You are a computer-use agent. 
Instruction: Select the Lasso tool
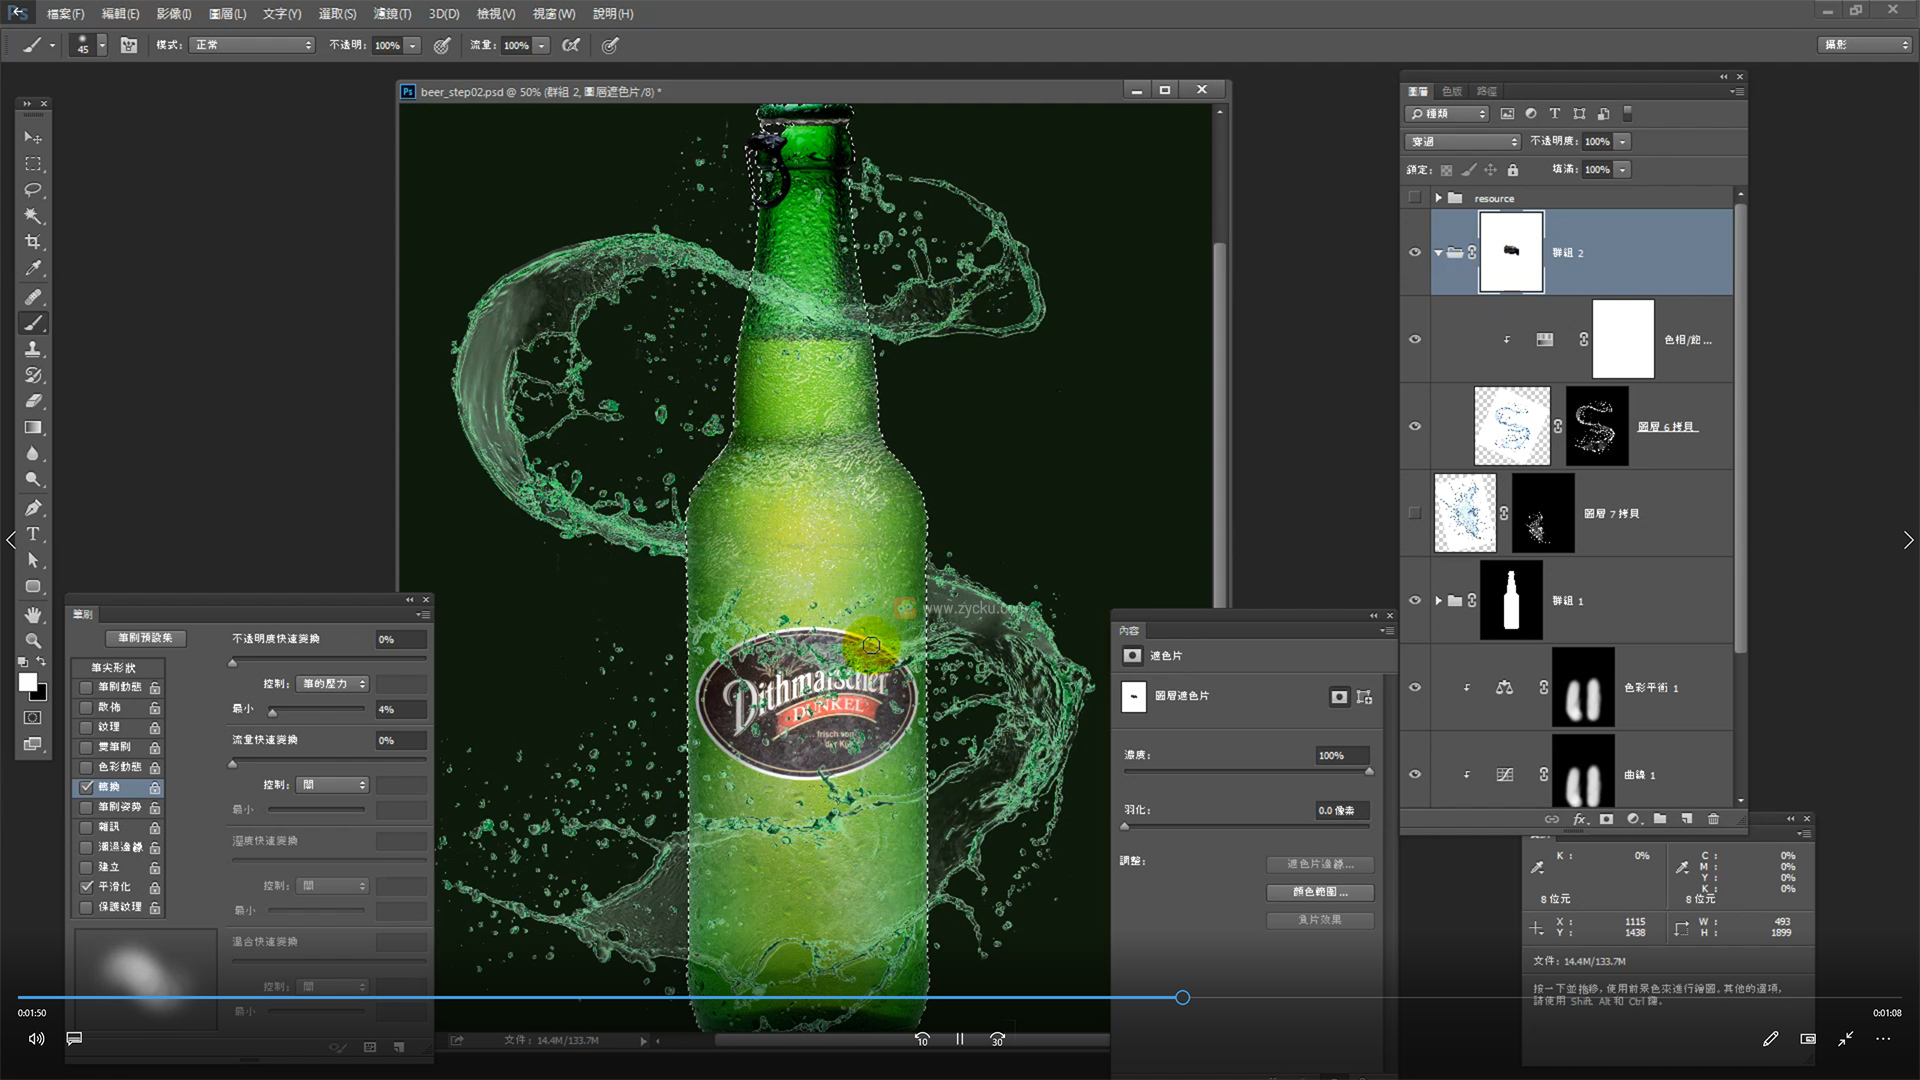coord(33,190)
